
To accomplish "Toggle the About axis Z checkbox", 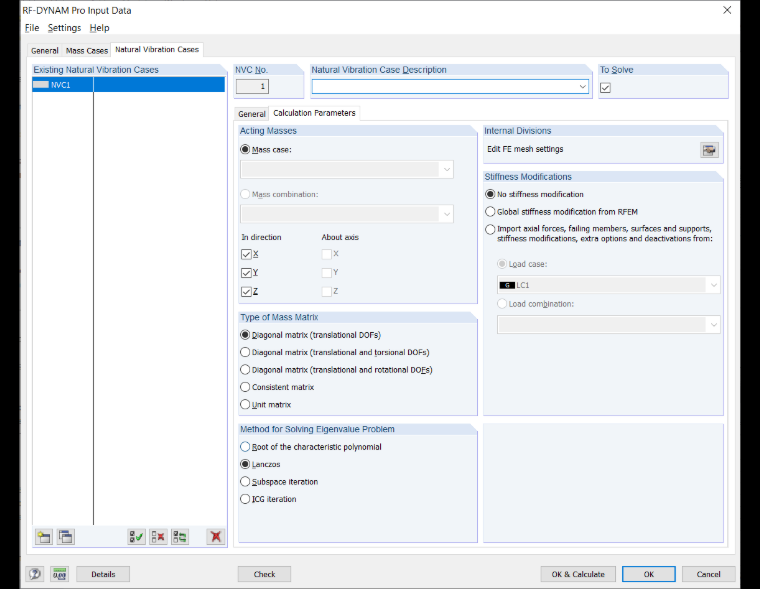I will tap(327, 291).
